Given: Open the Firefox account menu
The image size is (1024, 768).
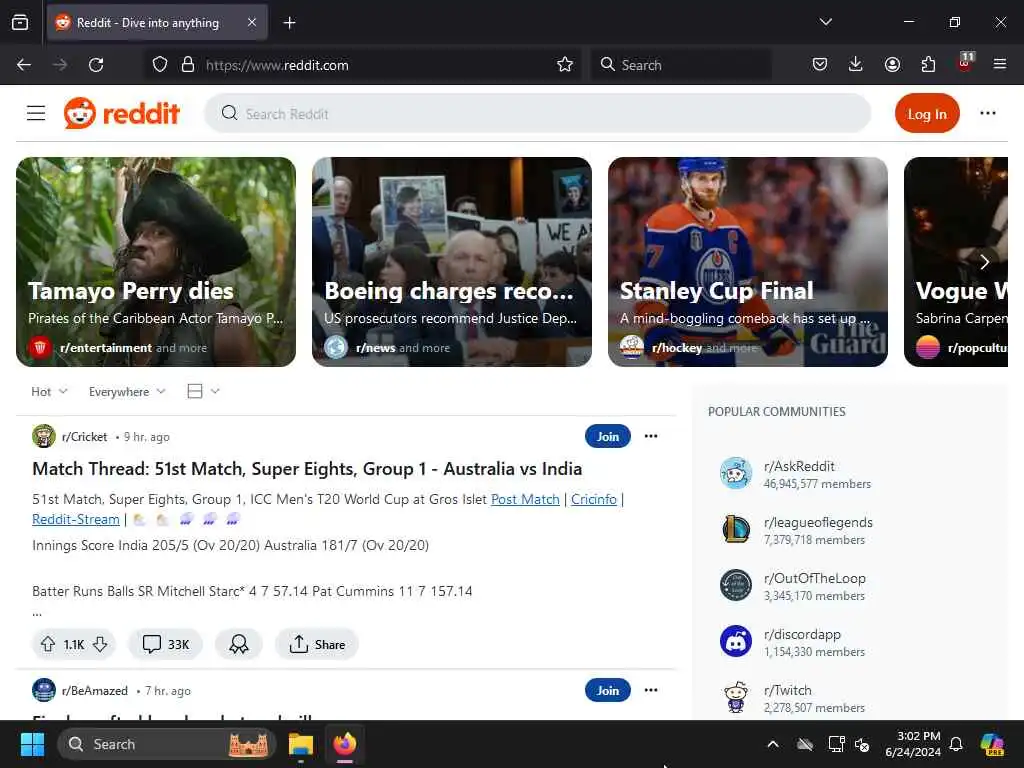Looking at the screenshot, I should tap(892, 65).
